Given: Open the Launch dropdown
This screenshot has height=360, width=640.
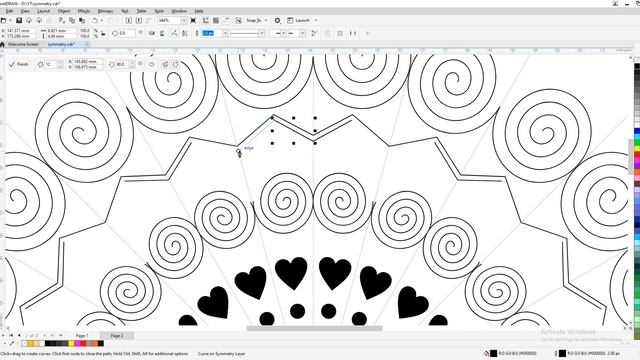Looking at the screenshot, I should click(316, 20).
